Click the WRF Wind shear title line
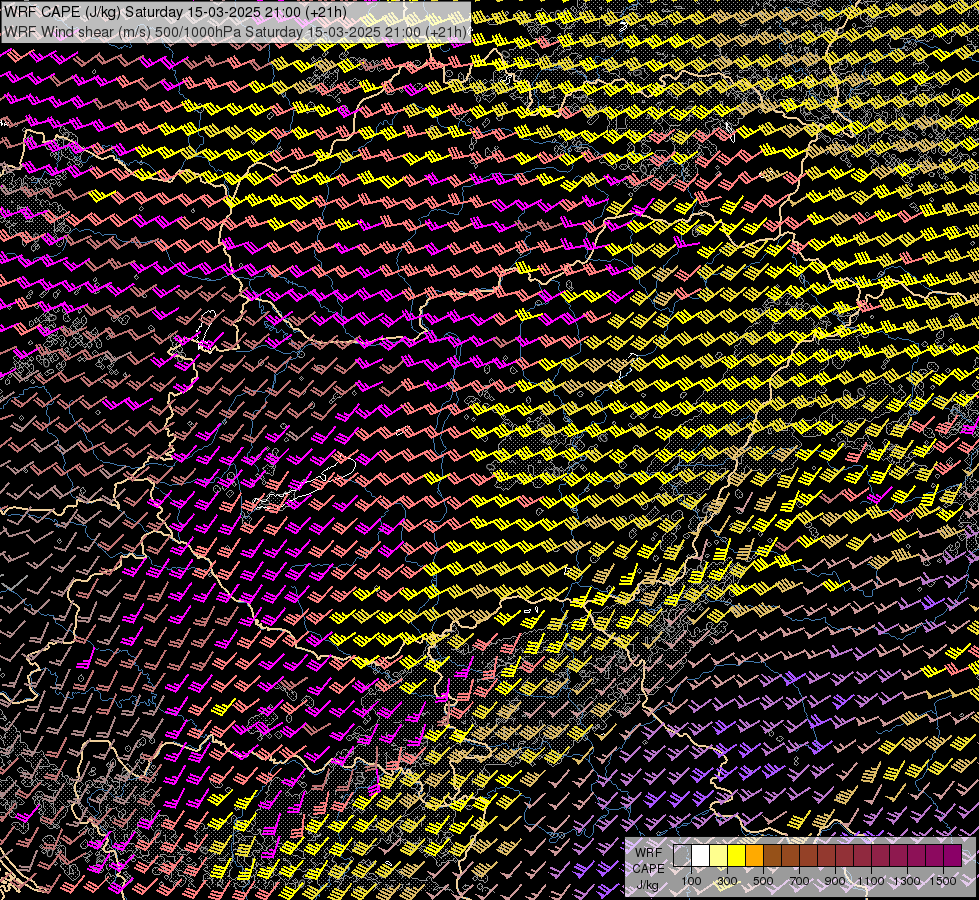The image size is (979, 900). pos(235,32)
